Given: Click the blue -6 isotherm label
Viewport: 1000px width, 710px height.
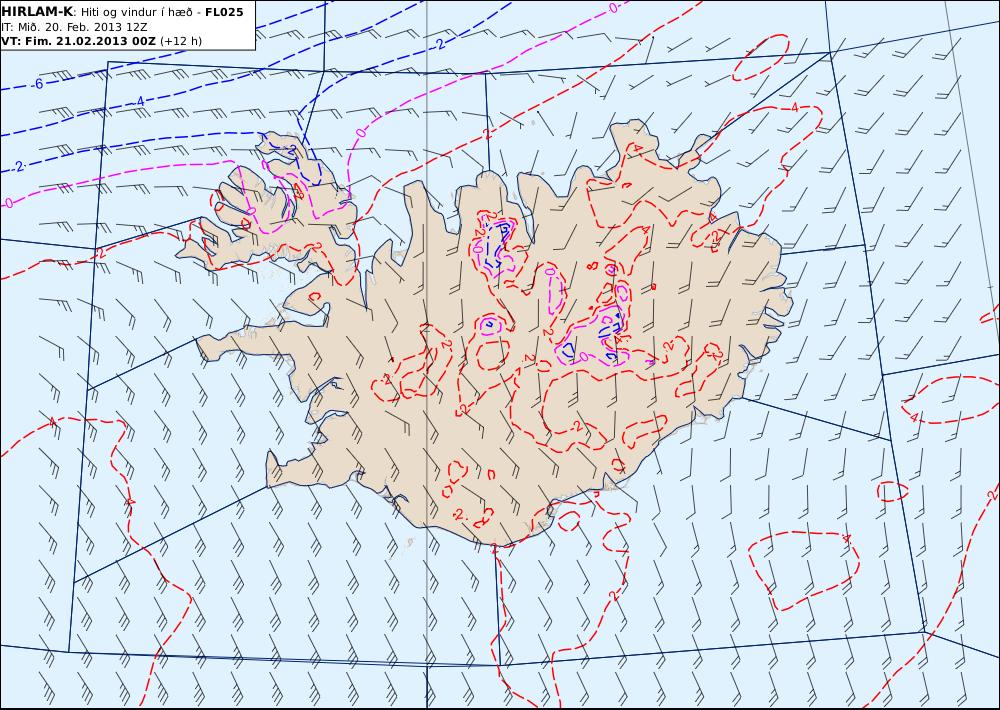Looking at the screenshot, I should tap(38, 84).
